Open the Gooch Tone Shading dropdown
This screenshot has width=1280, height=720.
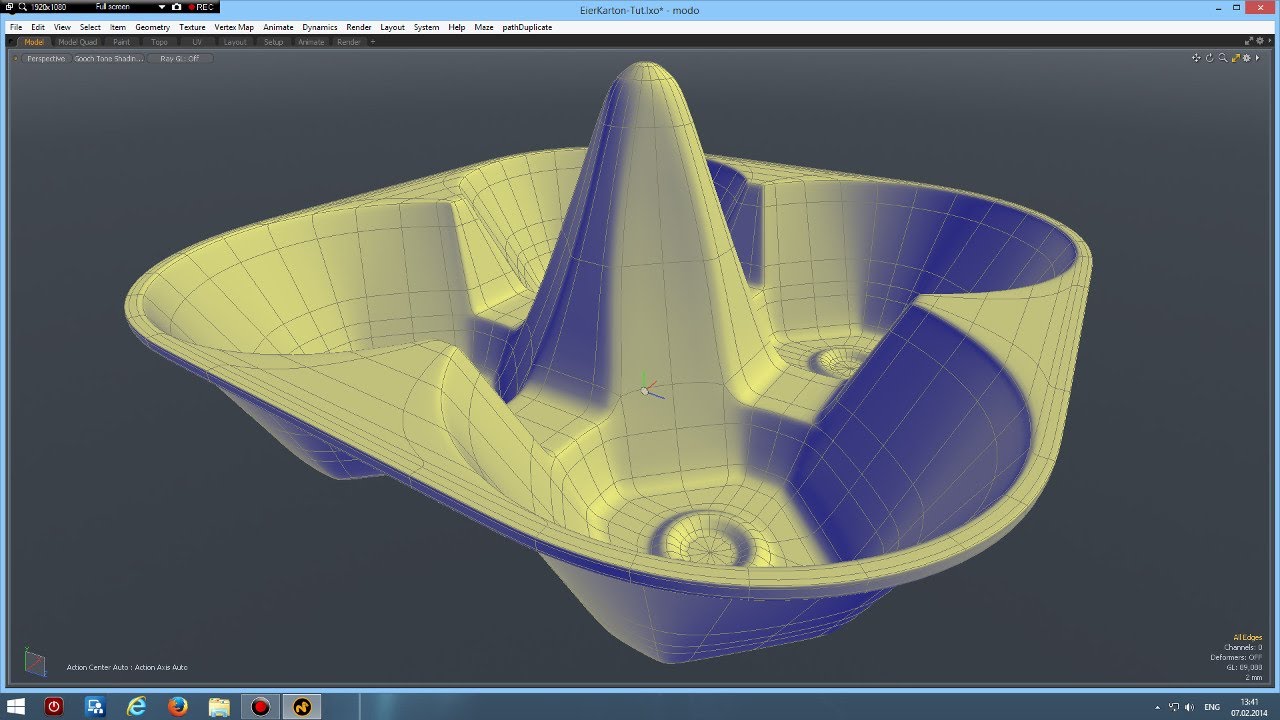pos(109,59)
